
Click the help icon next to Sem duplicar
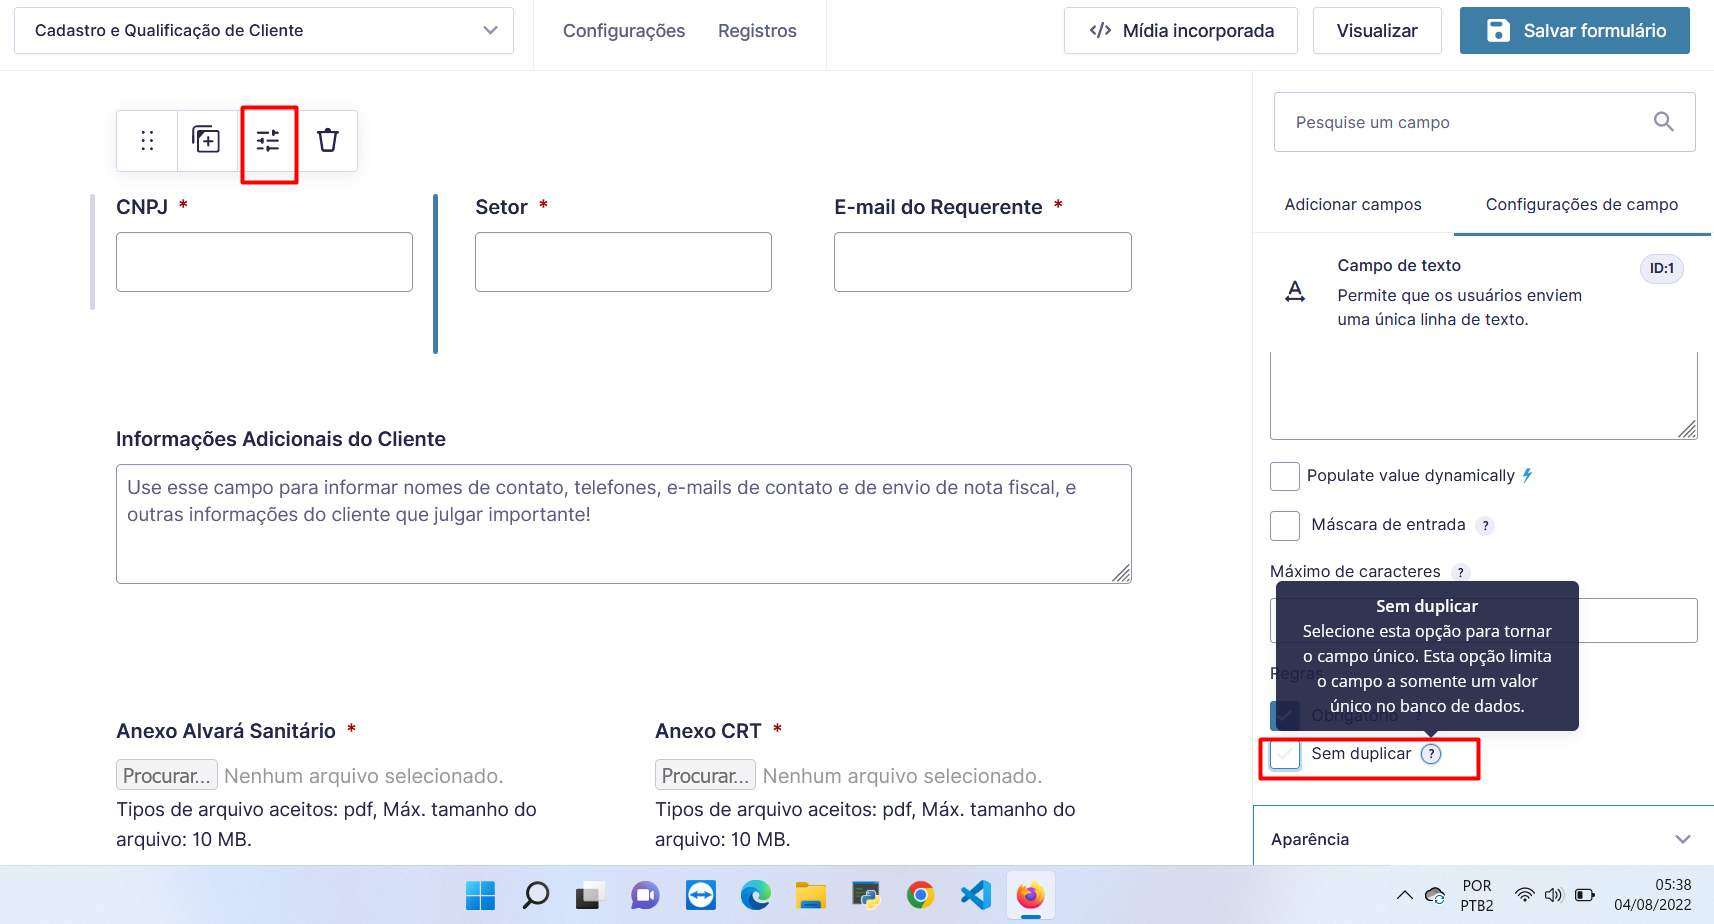click(x=1431, y=754)
